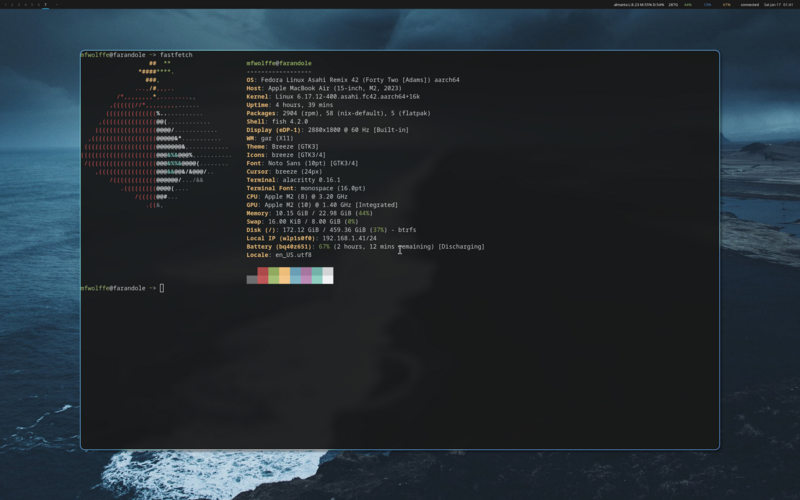Click the 'WM: gar (X11)' line
The width and height of the screenshot is (800, 500).
(x=270, y=138)
